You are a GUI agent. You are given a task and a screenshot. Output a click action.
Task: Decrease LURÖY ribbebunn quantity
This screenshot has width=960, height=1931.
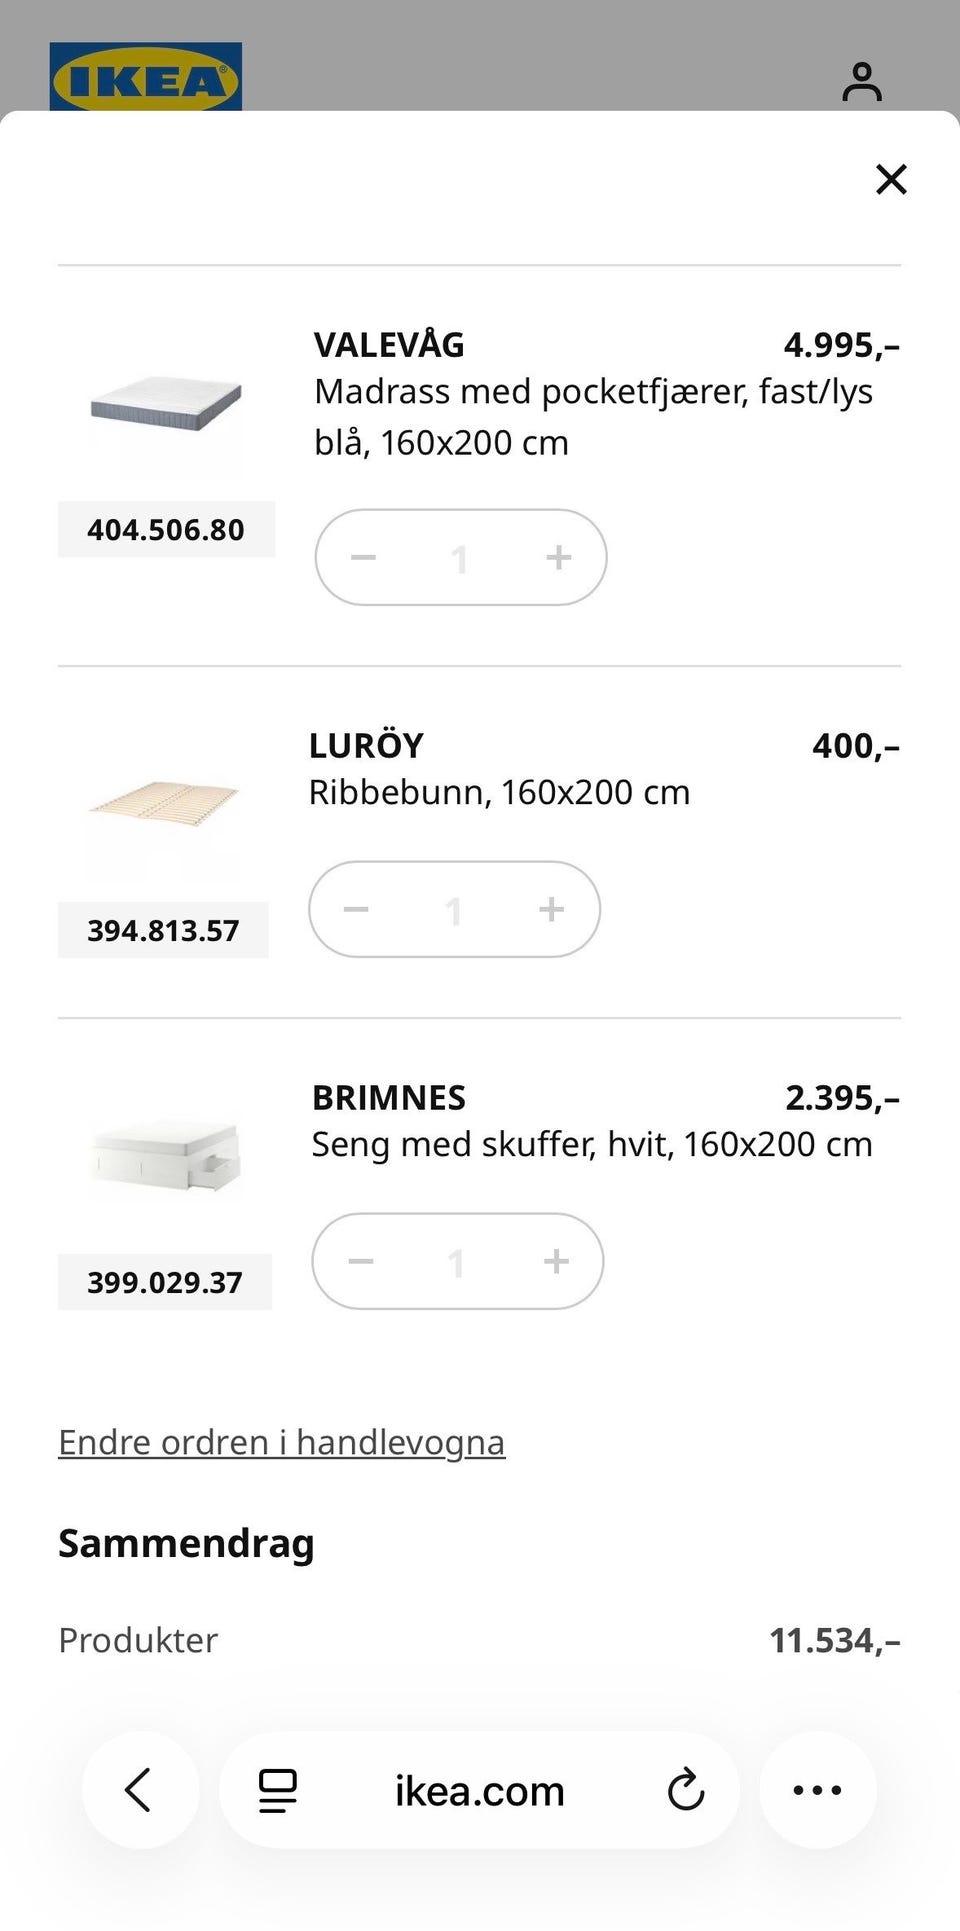click(356, 909)
